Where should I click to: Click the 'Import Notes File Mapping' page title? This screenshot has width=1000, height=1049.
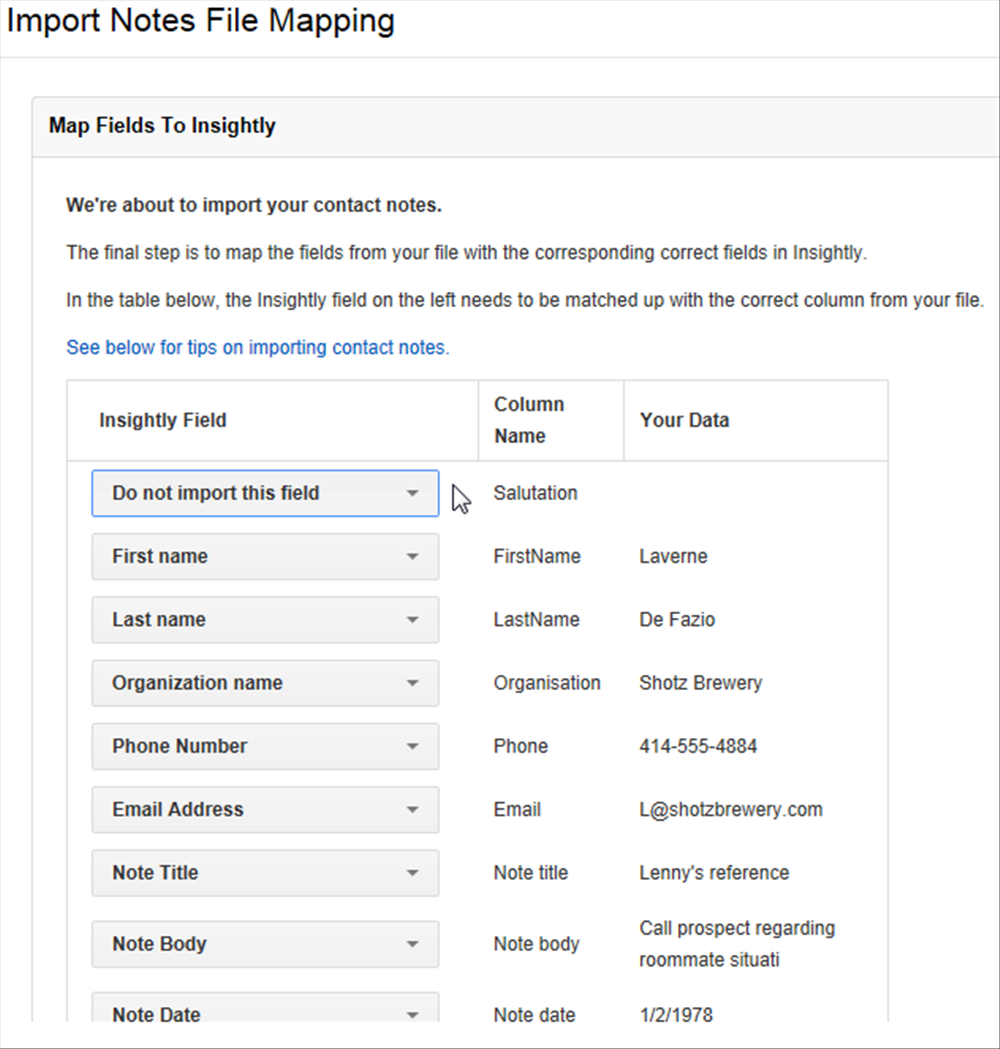click(201, 21)
